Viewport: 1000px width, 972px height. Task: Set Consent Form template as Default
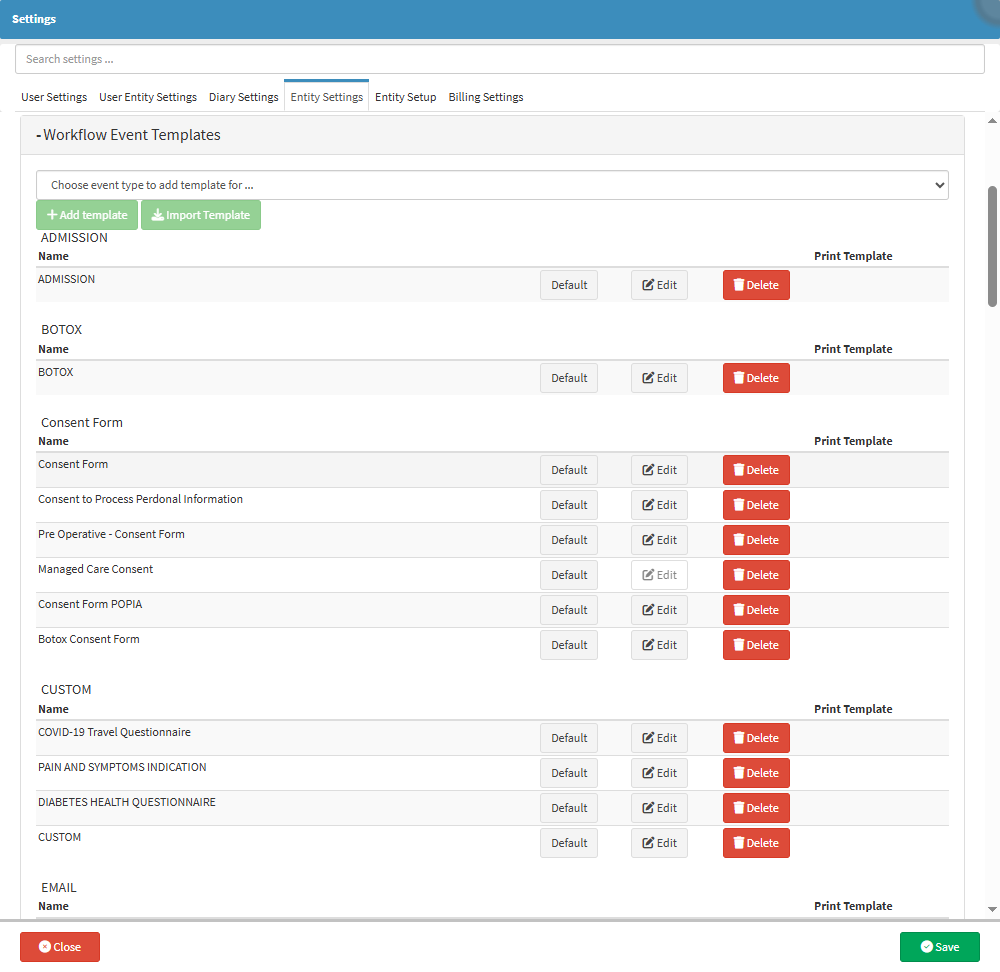(569, 470)
